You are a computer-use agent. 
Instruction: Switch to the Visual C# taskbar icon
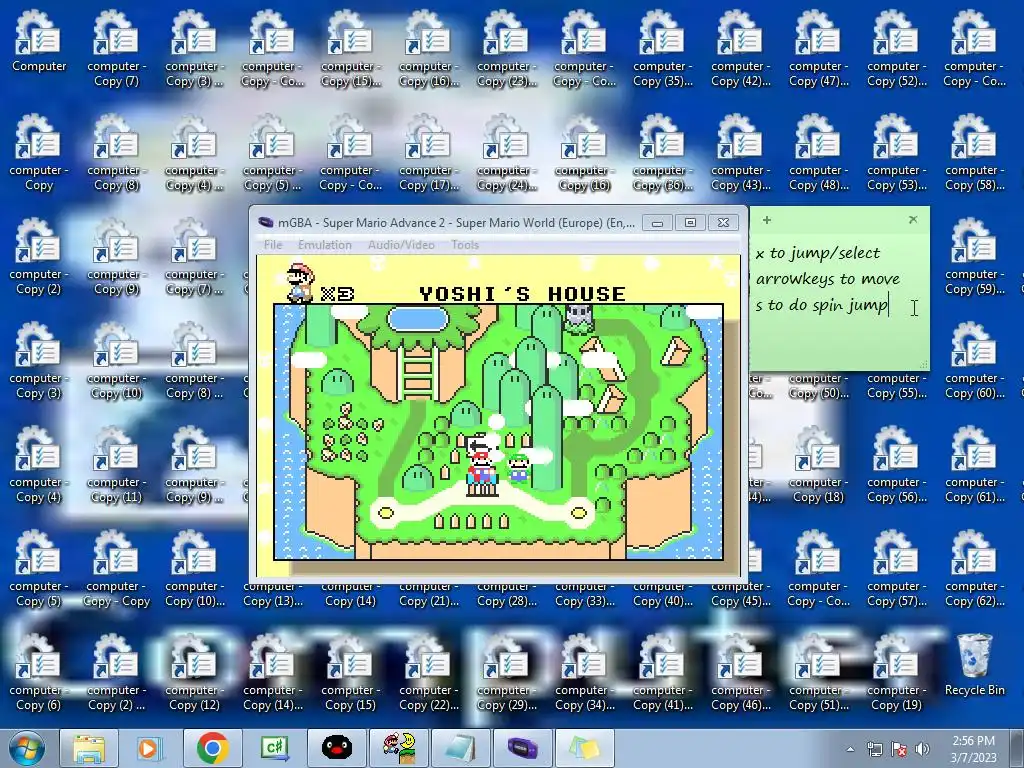click(x=274, y=748)
